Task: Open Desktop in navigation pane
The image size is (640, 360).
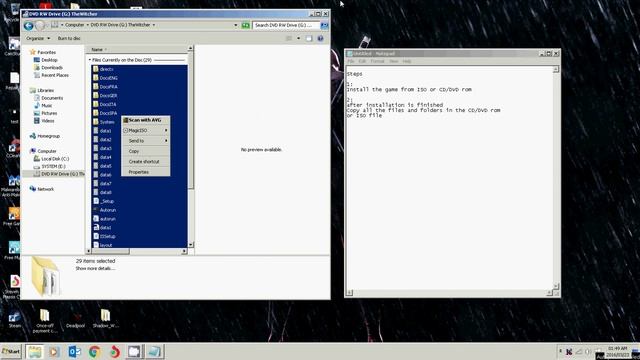Action: tap(46, 60)
